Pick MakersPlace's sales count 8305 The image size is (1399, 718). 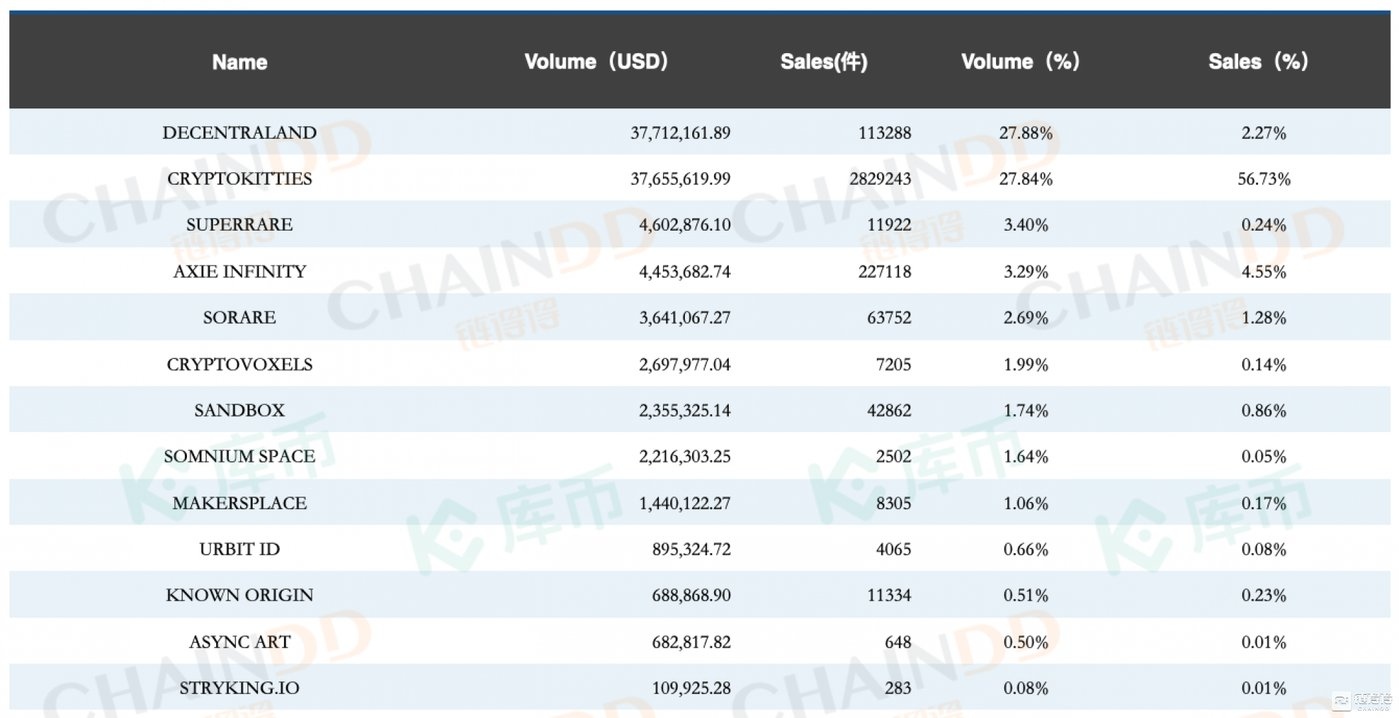tap(893, 504)
